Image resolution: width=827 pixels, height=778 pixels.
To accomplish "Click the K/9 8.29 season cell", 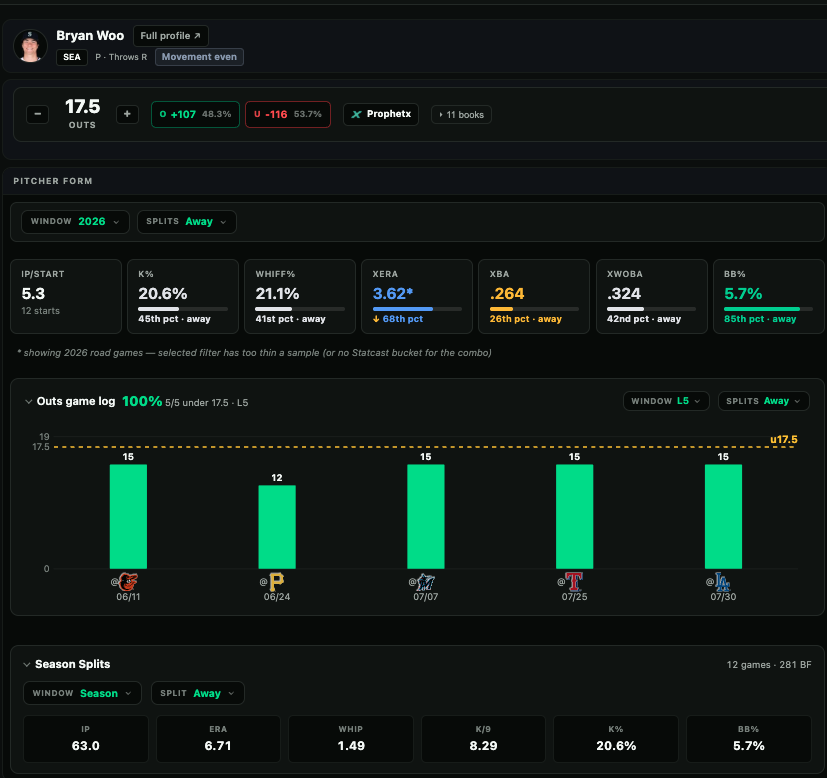I will pos(483,739).
